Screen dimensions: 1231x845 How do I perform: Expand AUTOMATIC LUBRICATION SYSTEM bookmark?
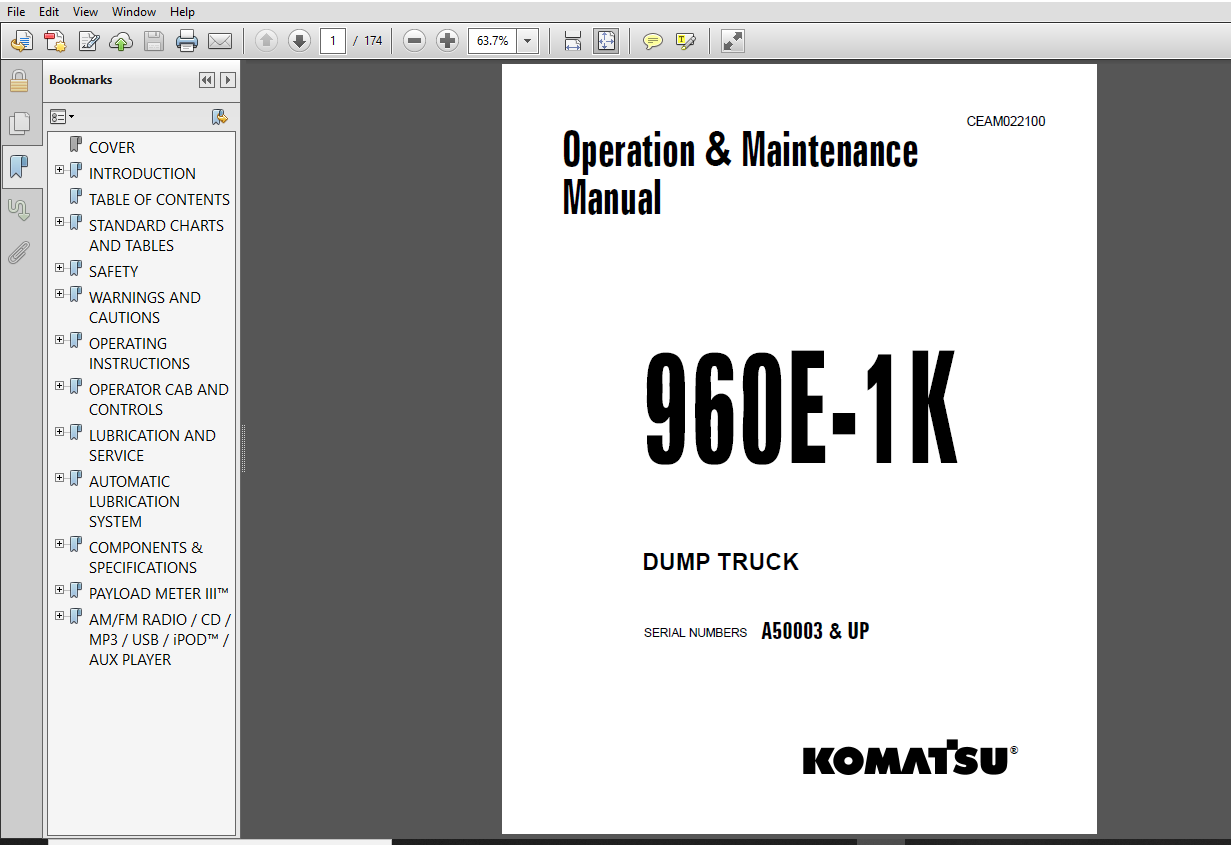[x=60, y=478]
